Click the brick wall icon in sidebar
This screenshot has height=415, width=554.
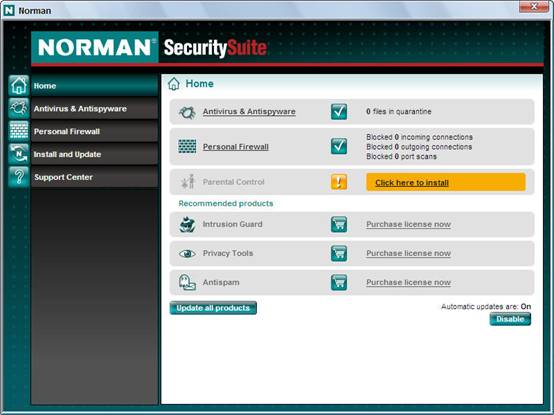(19, 131)
